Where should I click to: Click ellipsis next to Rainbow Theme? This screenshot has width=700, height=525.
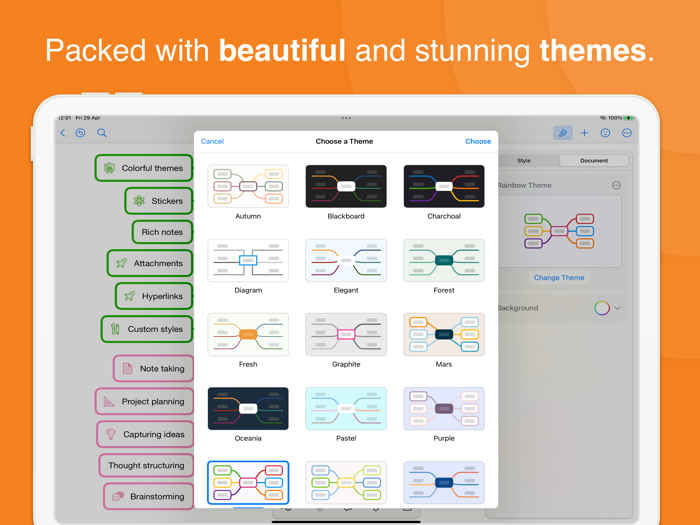pyautogui.click(x=616, y=185)
